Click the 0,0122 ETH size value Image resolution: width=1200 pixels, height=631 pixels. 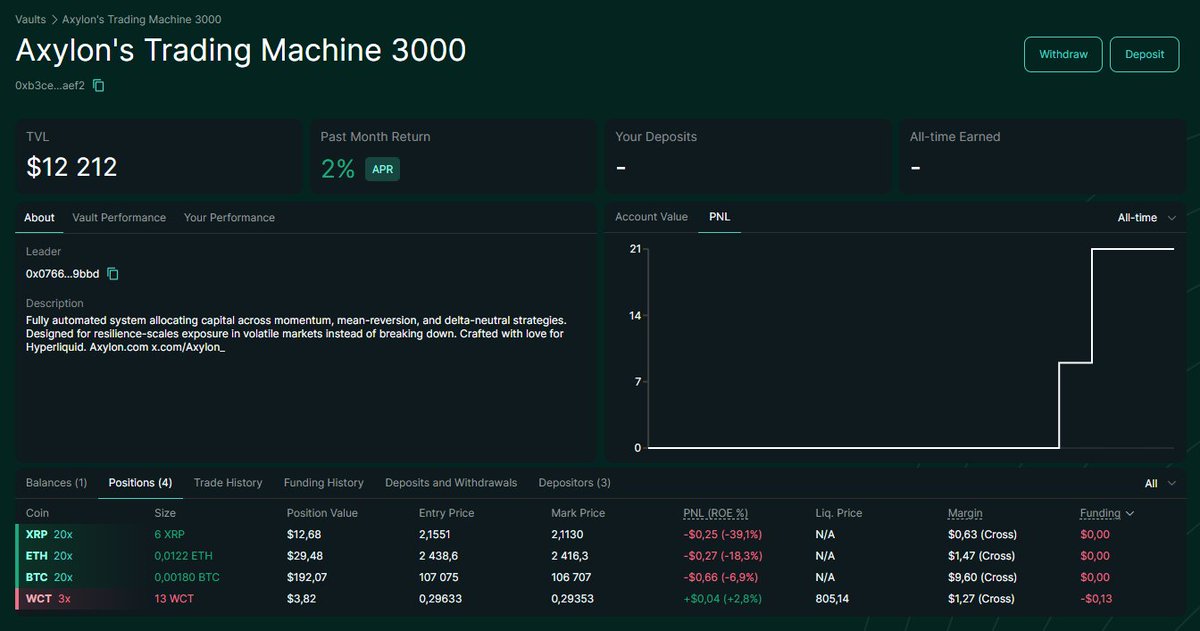click(x=183, y=556)
